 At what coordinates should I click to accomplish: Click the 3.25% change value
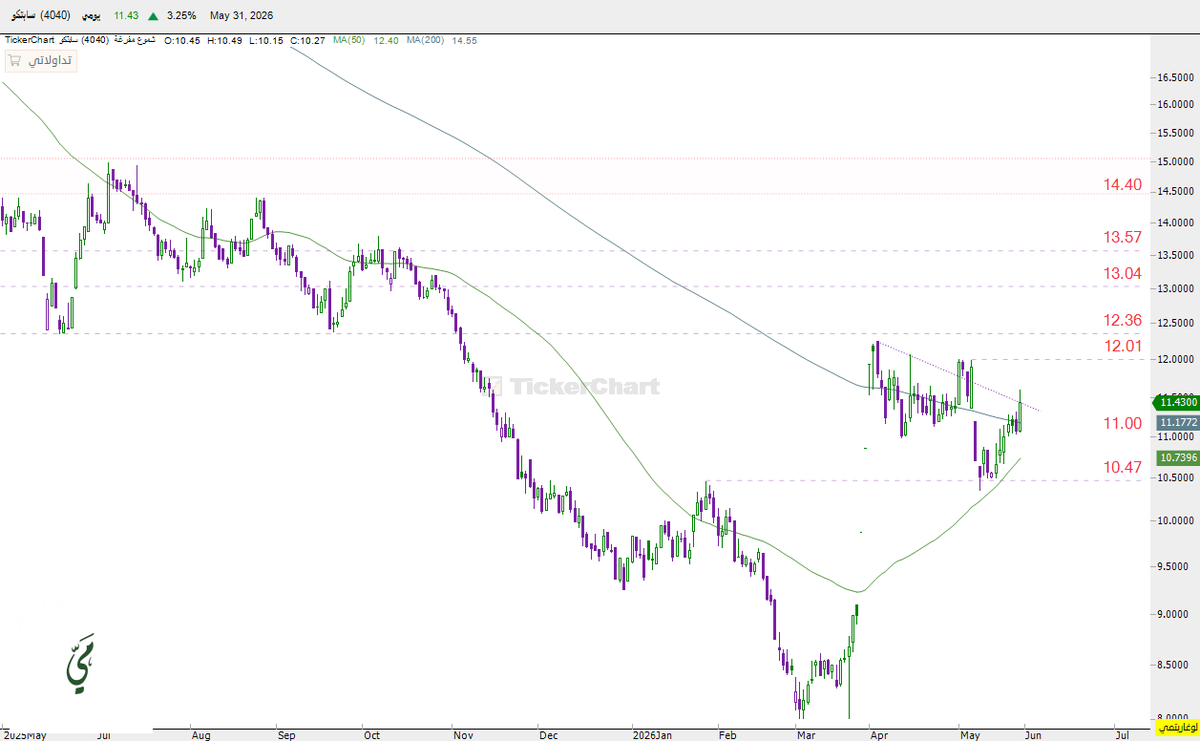pyautogui.click(x=183, y=16)
